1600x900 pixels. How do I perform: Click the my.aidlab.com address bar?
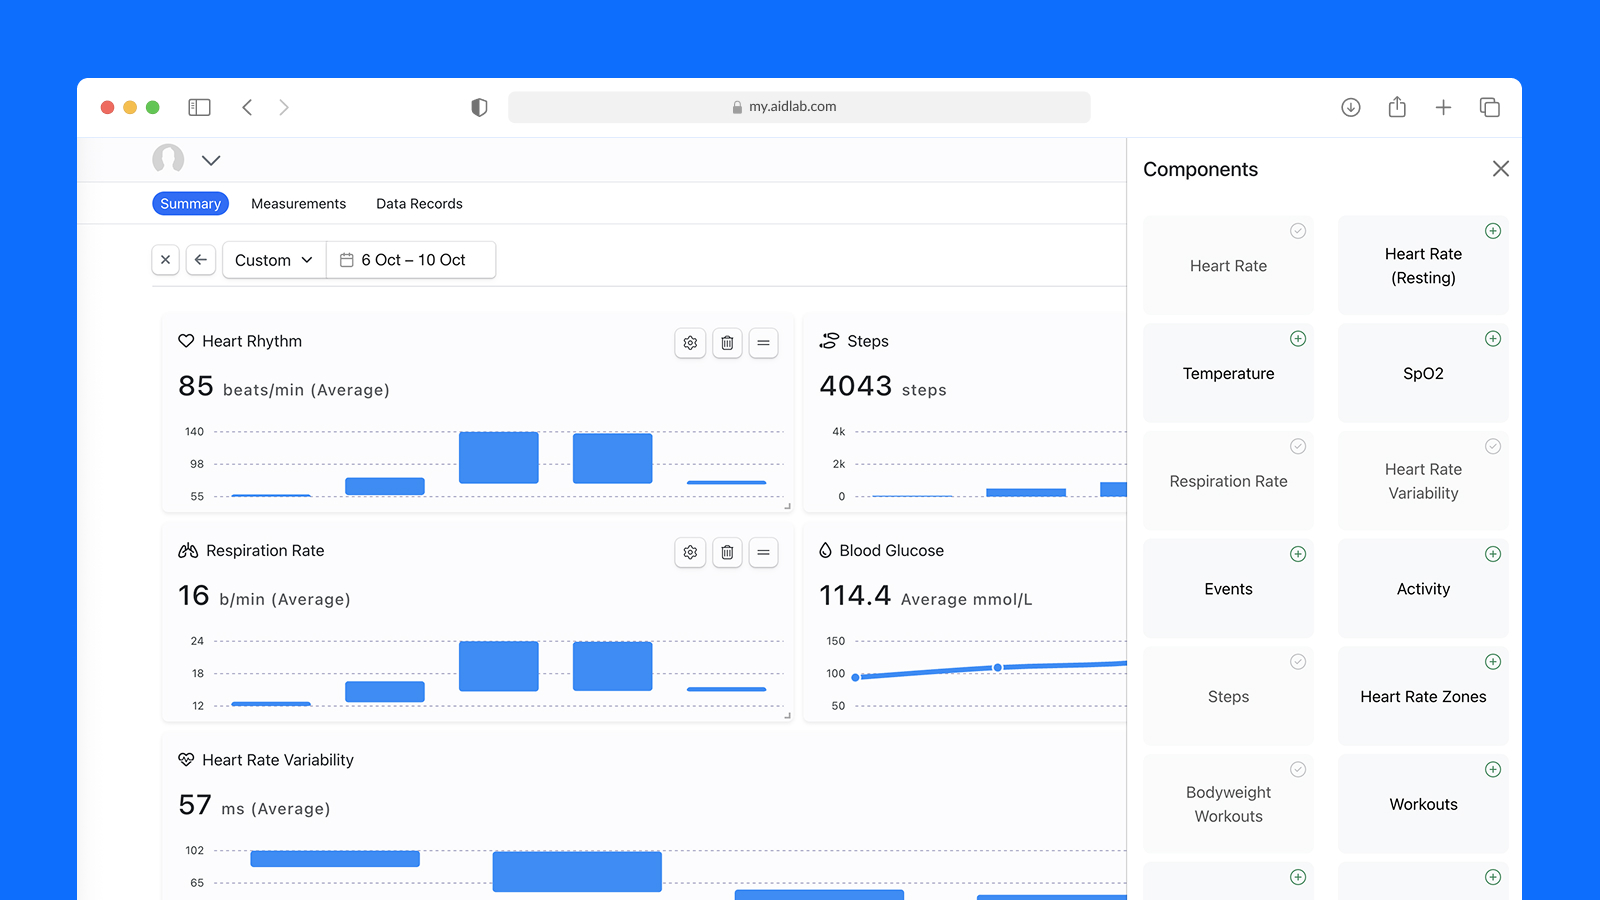(799, 106)
